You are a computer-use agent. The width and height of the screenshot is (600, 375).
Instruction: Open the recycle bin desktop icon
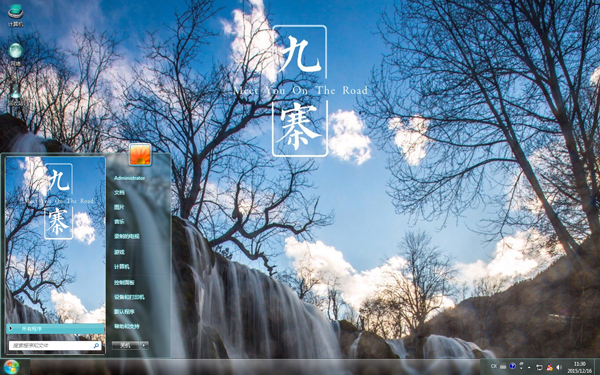tap(15, 95)
